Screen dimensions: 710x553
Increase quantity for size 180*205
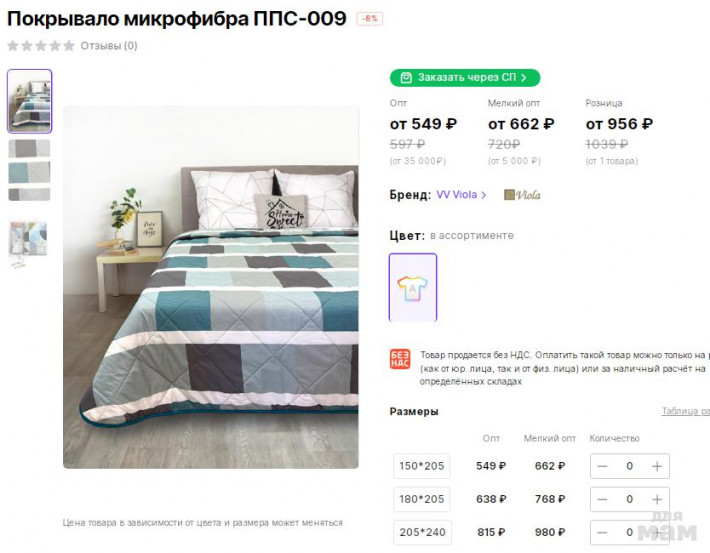(x=656, y=499)
